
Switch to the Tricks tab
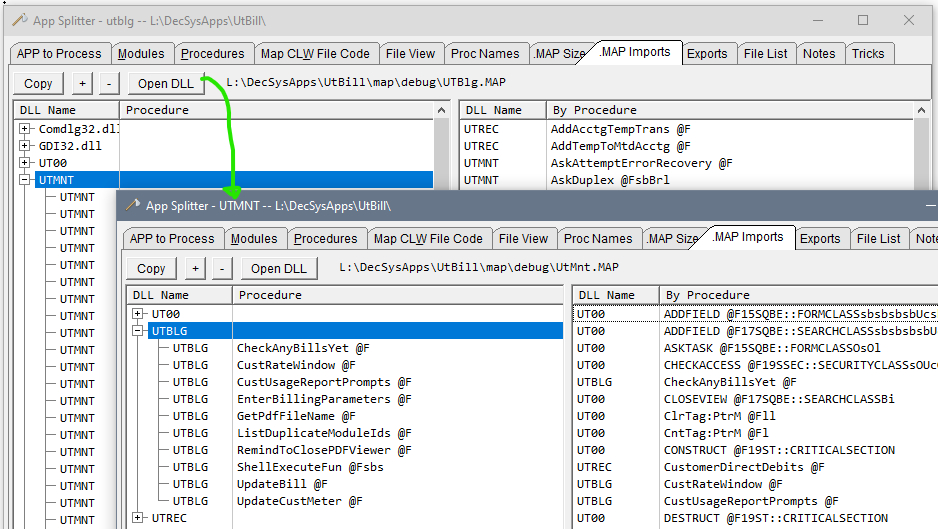[x=867, y=54]
